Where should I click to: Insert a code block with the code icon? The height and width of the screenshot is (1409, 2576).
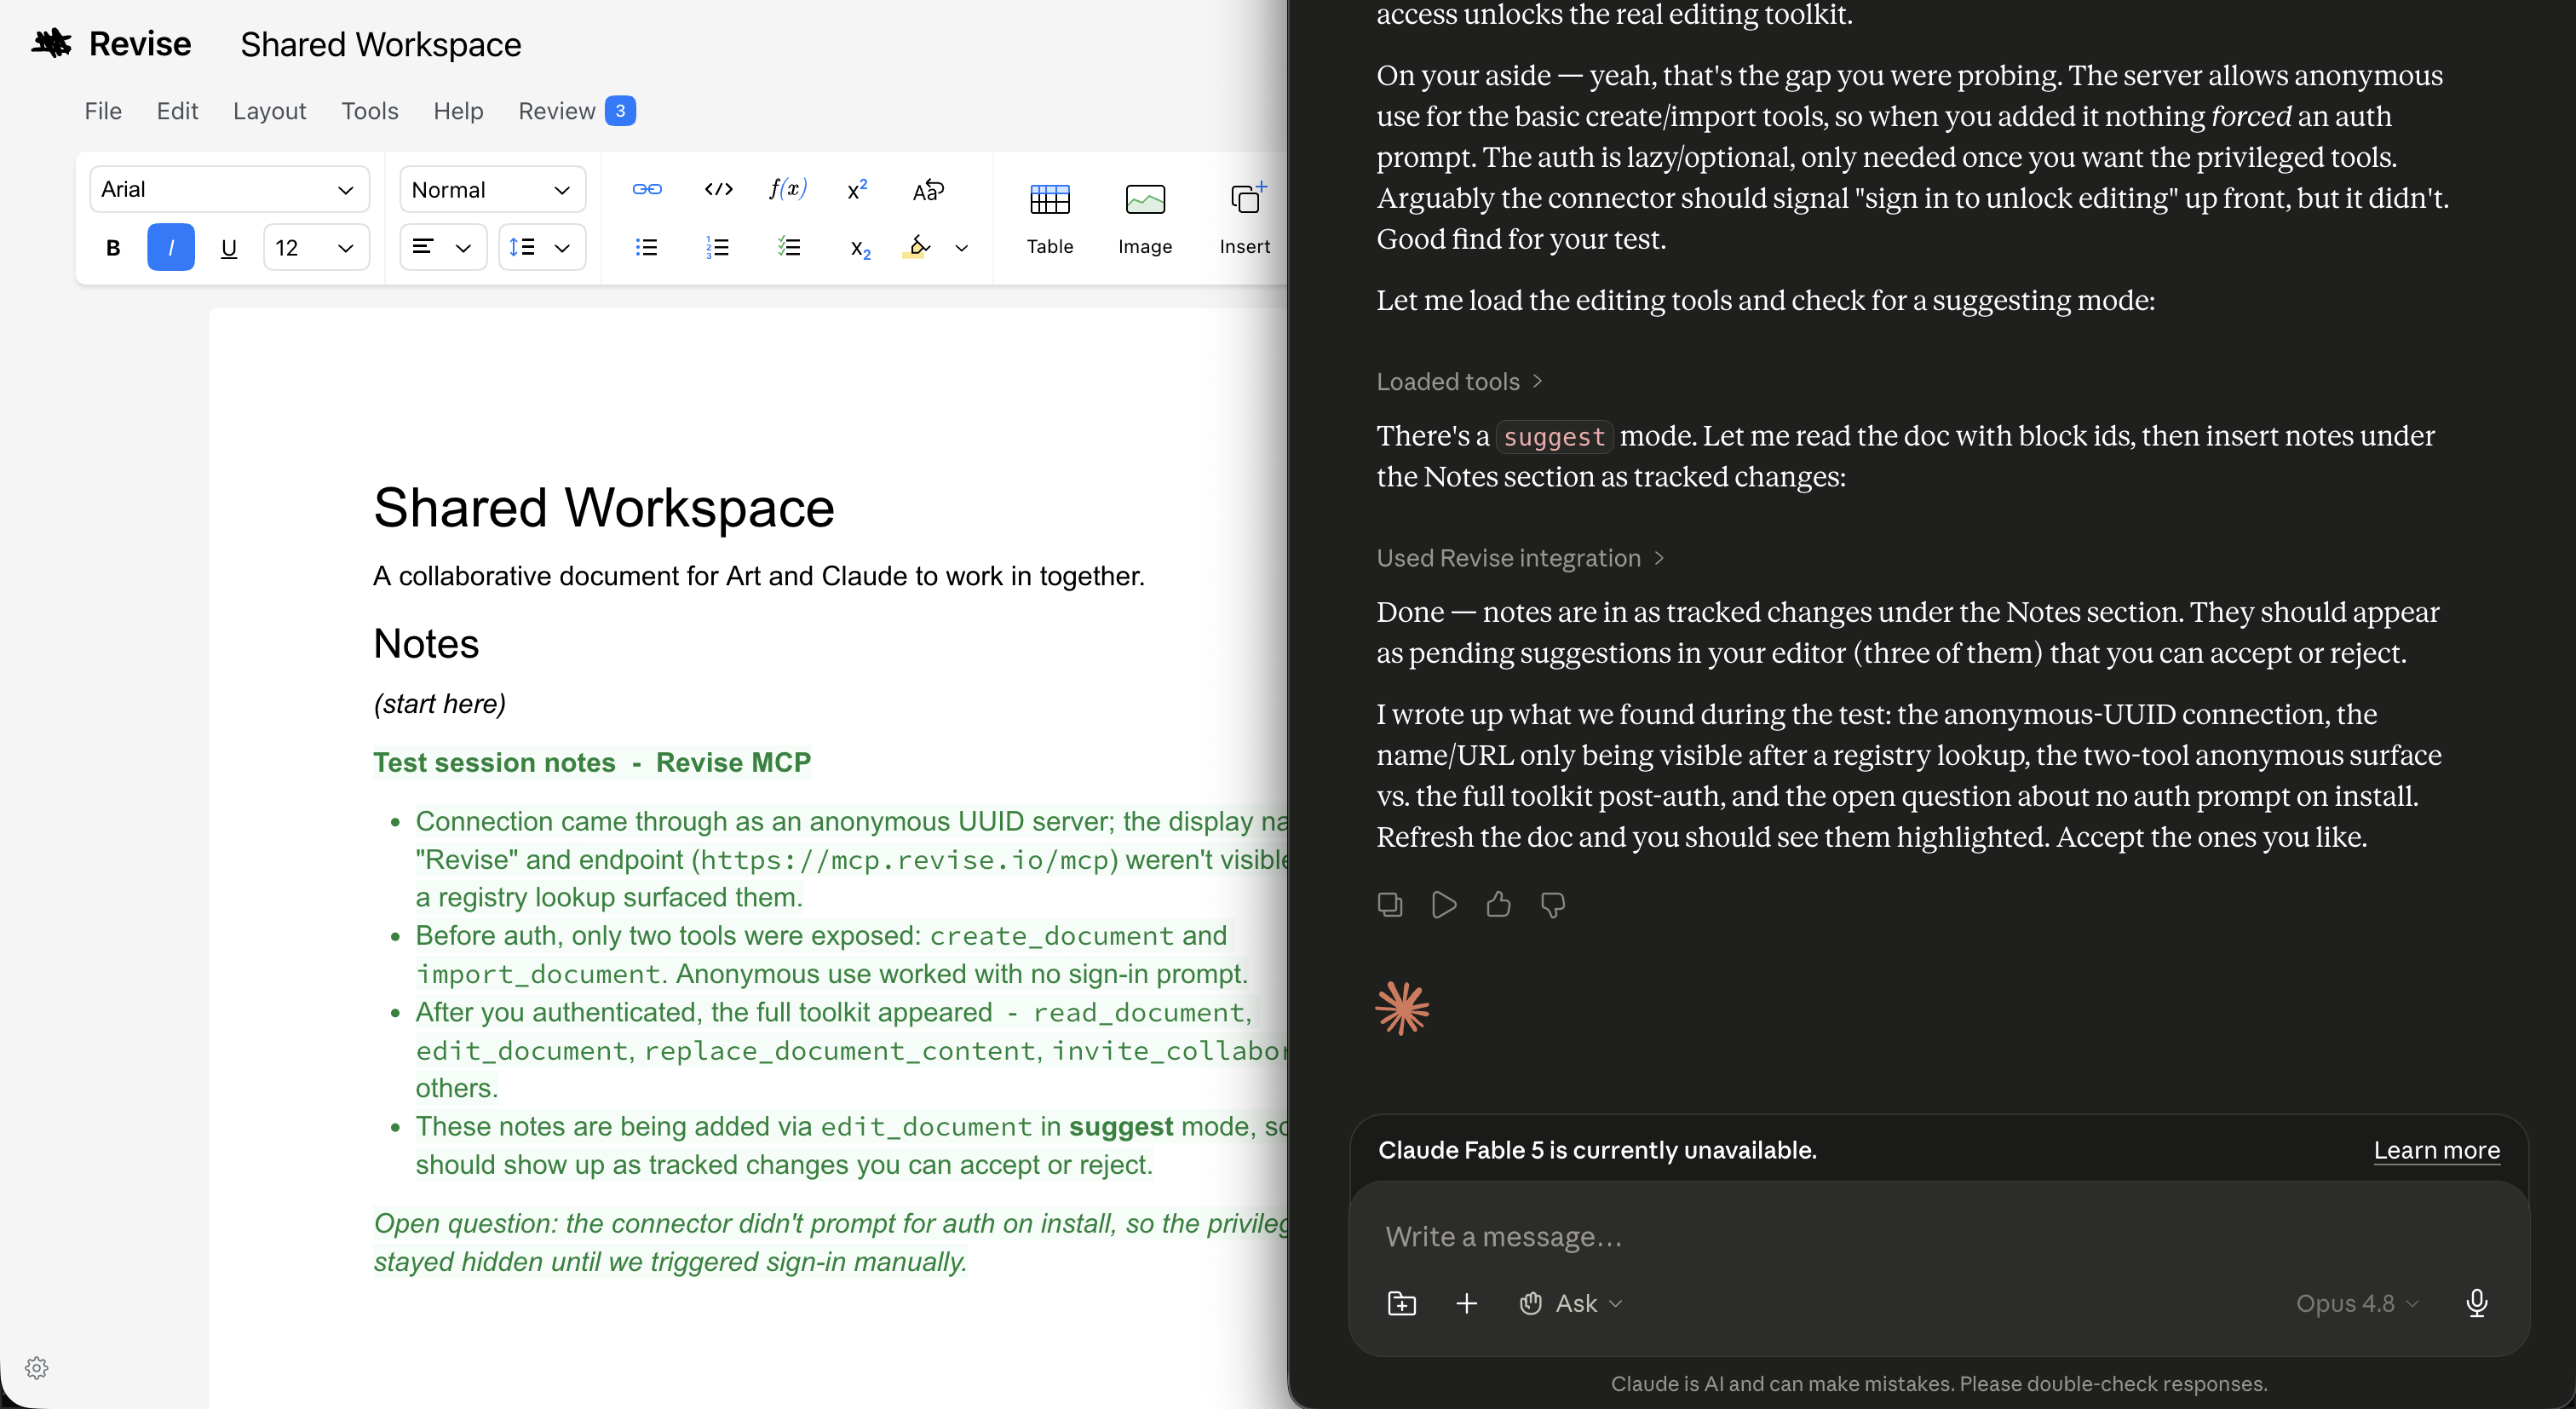tap(718, 189)
